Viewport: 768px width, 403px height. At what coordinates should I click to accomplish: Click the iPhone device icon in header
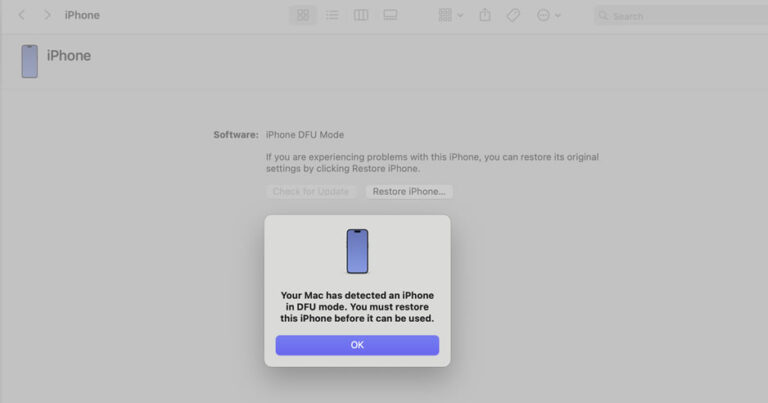click(x=29, y=61)
